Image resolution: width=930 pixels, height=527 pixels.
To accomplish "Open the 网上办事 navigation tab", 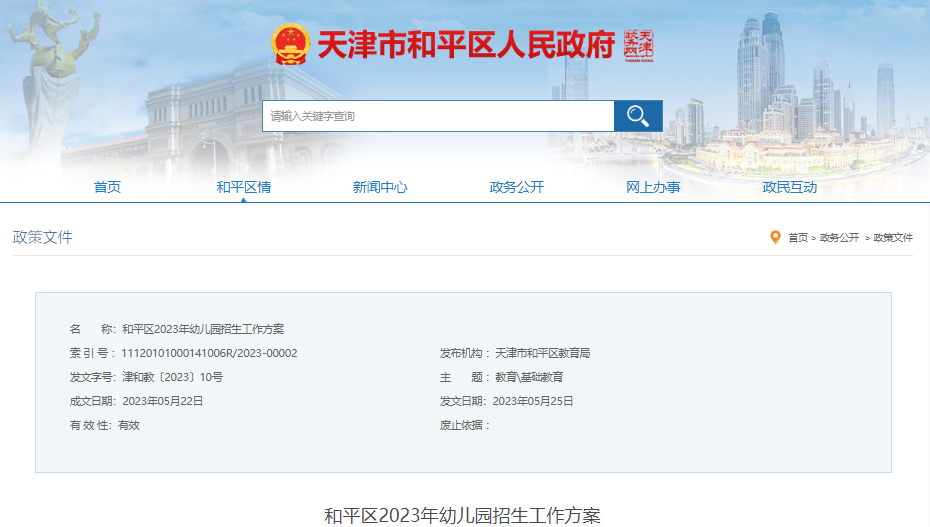I will click(x=653, y=187).
